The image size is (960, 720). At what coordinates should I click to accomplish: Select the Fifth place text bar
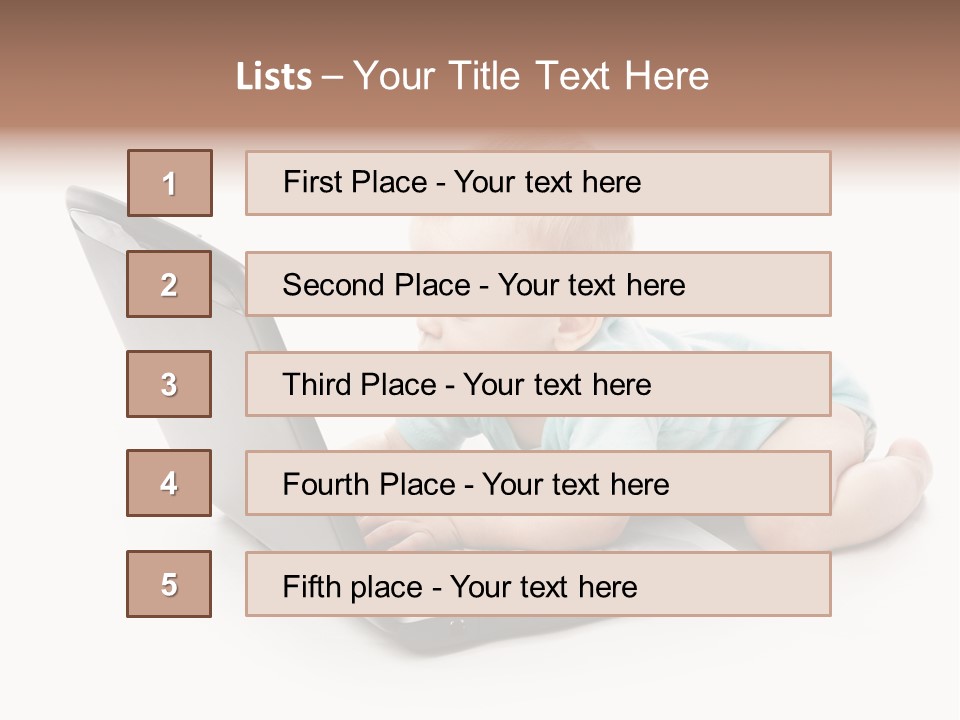pos(538,584)
